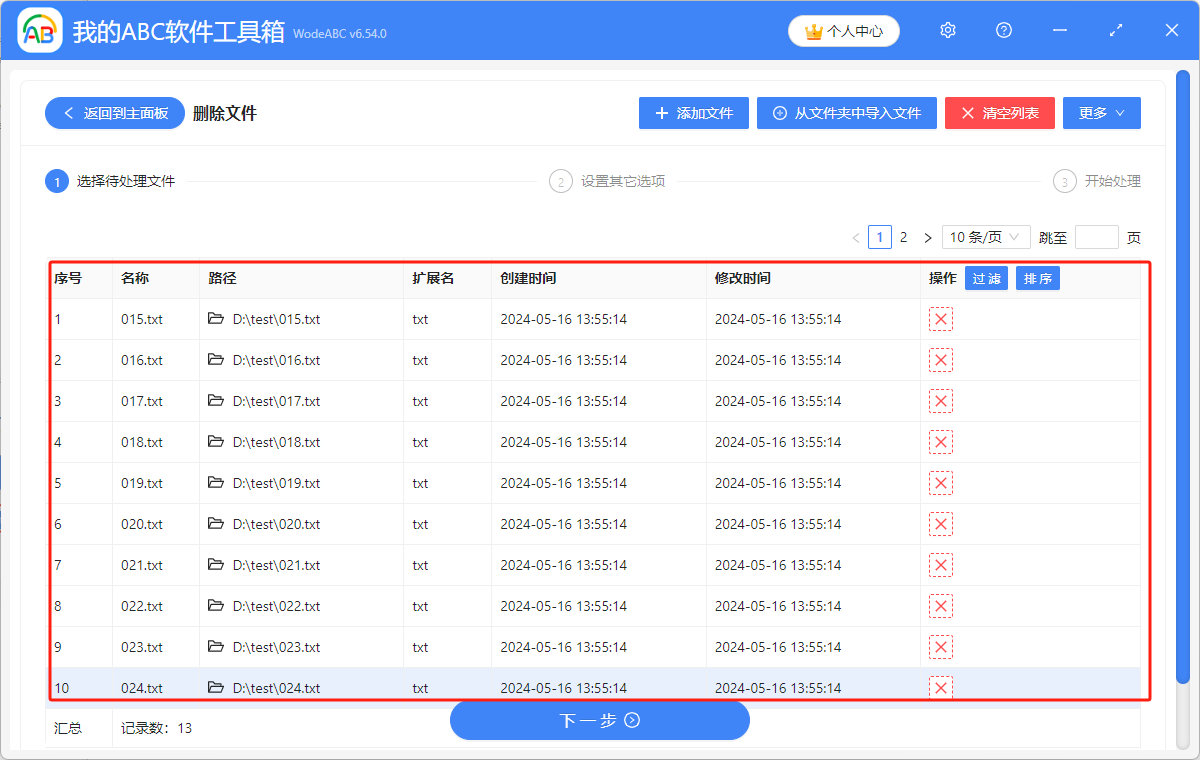Image resolution: width=1200 pixels, height=760 pixels.
Task: Remove 021.txt from the file list
Action: click(940, 565)
